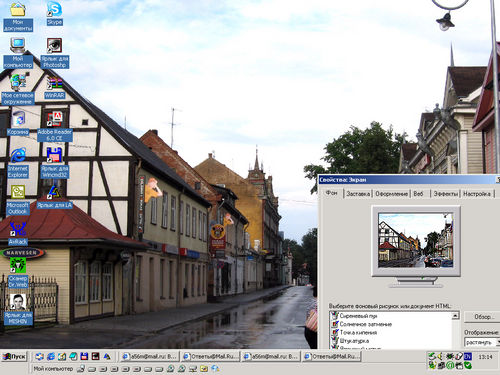
Task: Click the tray clock showing 13:14
Action: [x=485, y=357]
